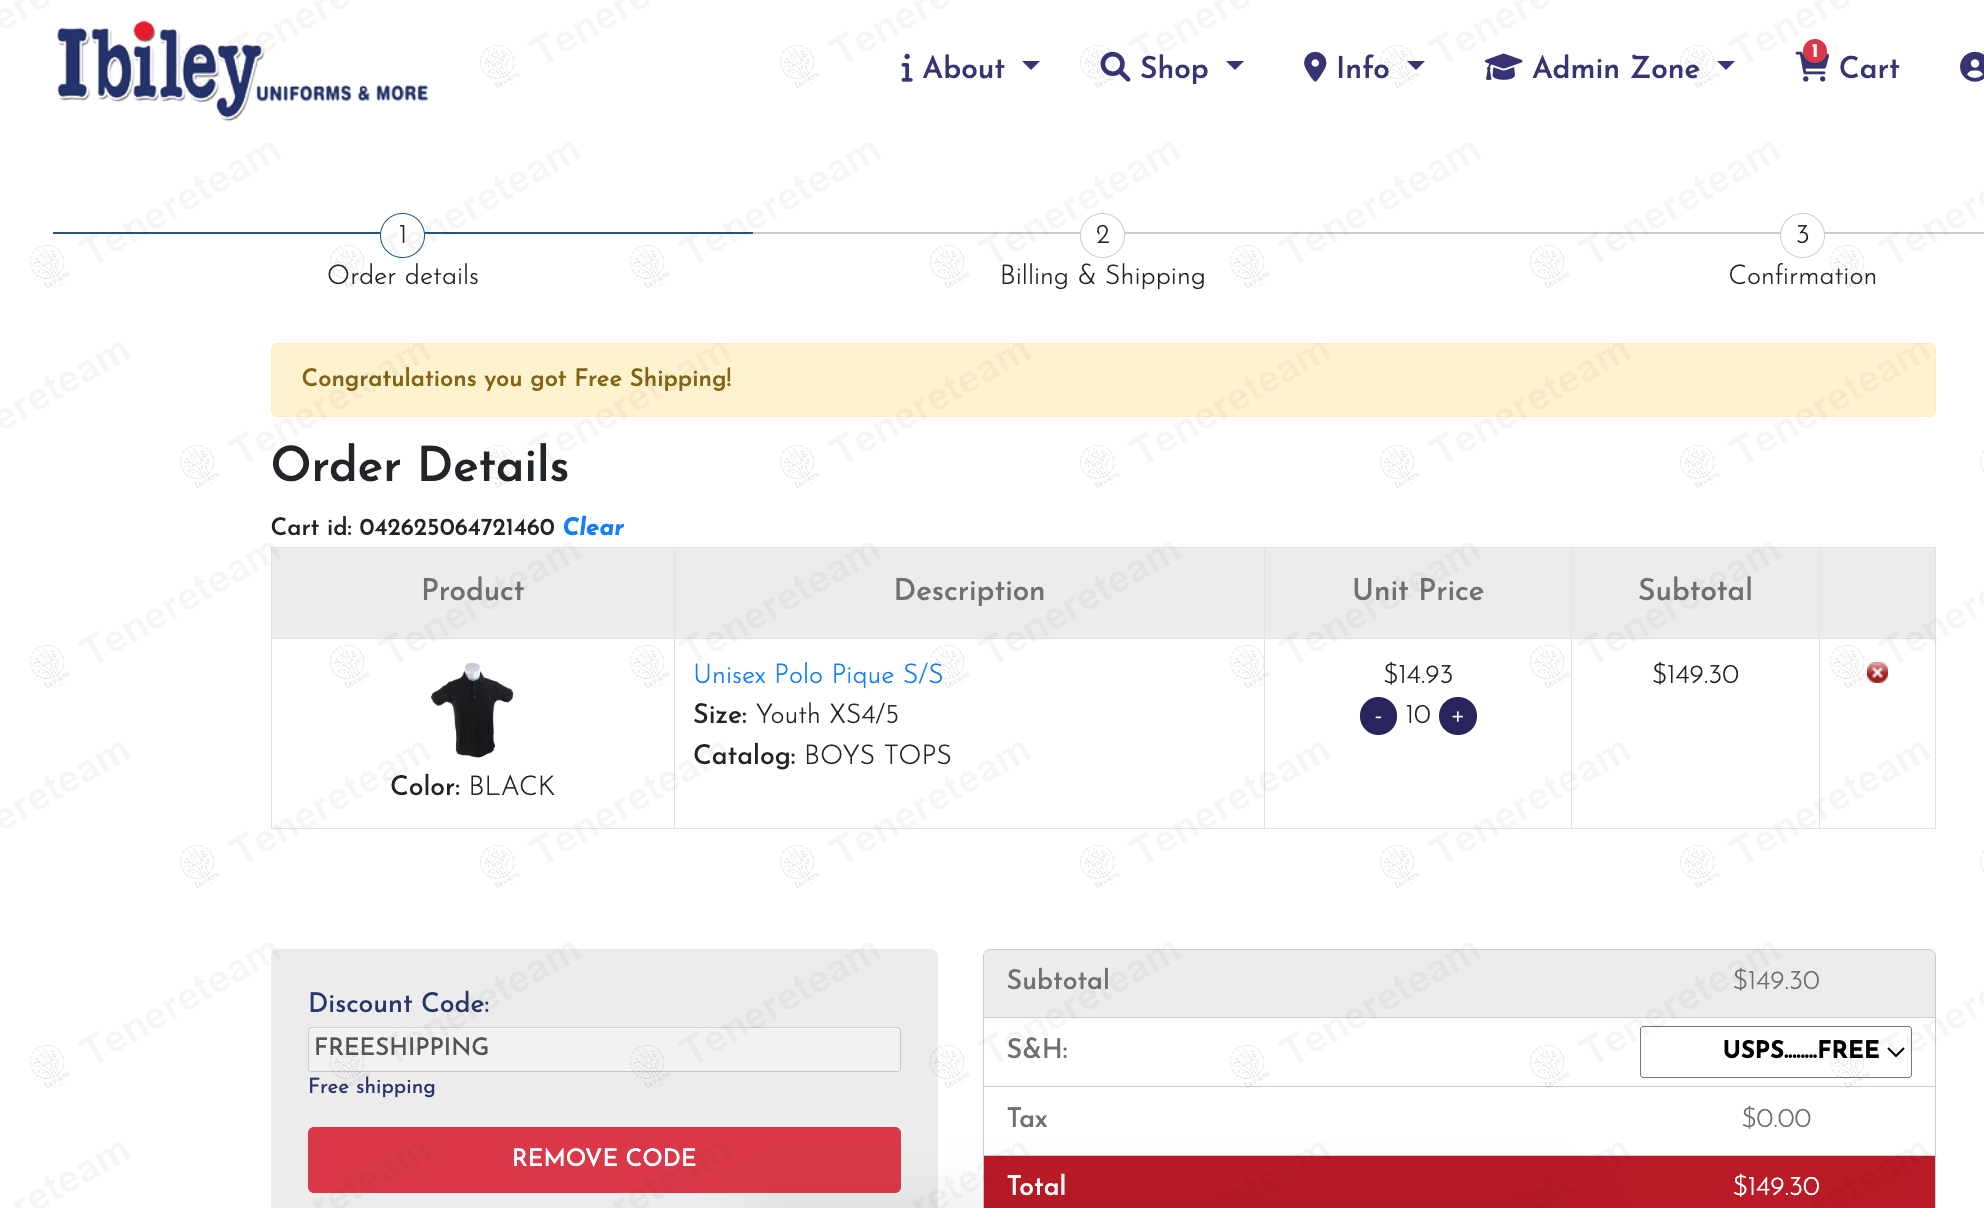Open the USPS shipping method dropdown
Image resolution: width=1984 pixels, height=1208 pixels.
tap(1775, 1051)
